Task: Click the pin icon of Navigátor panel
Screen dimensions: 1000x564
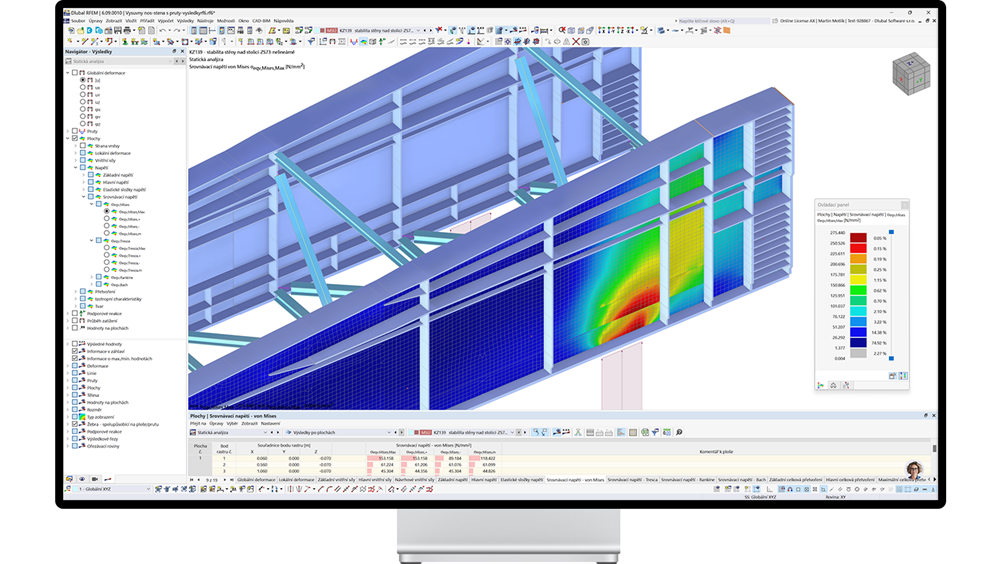Action: tap(174, 51)
